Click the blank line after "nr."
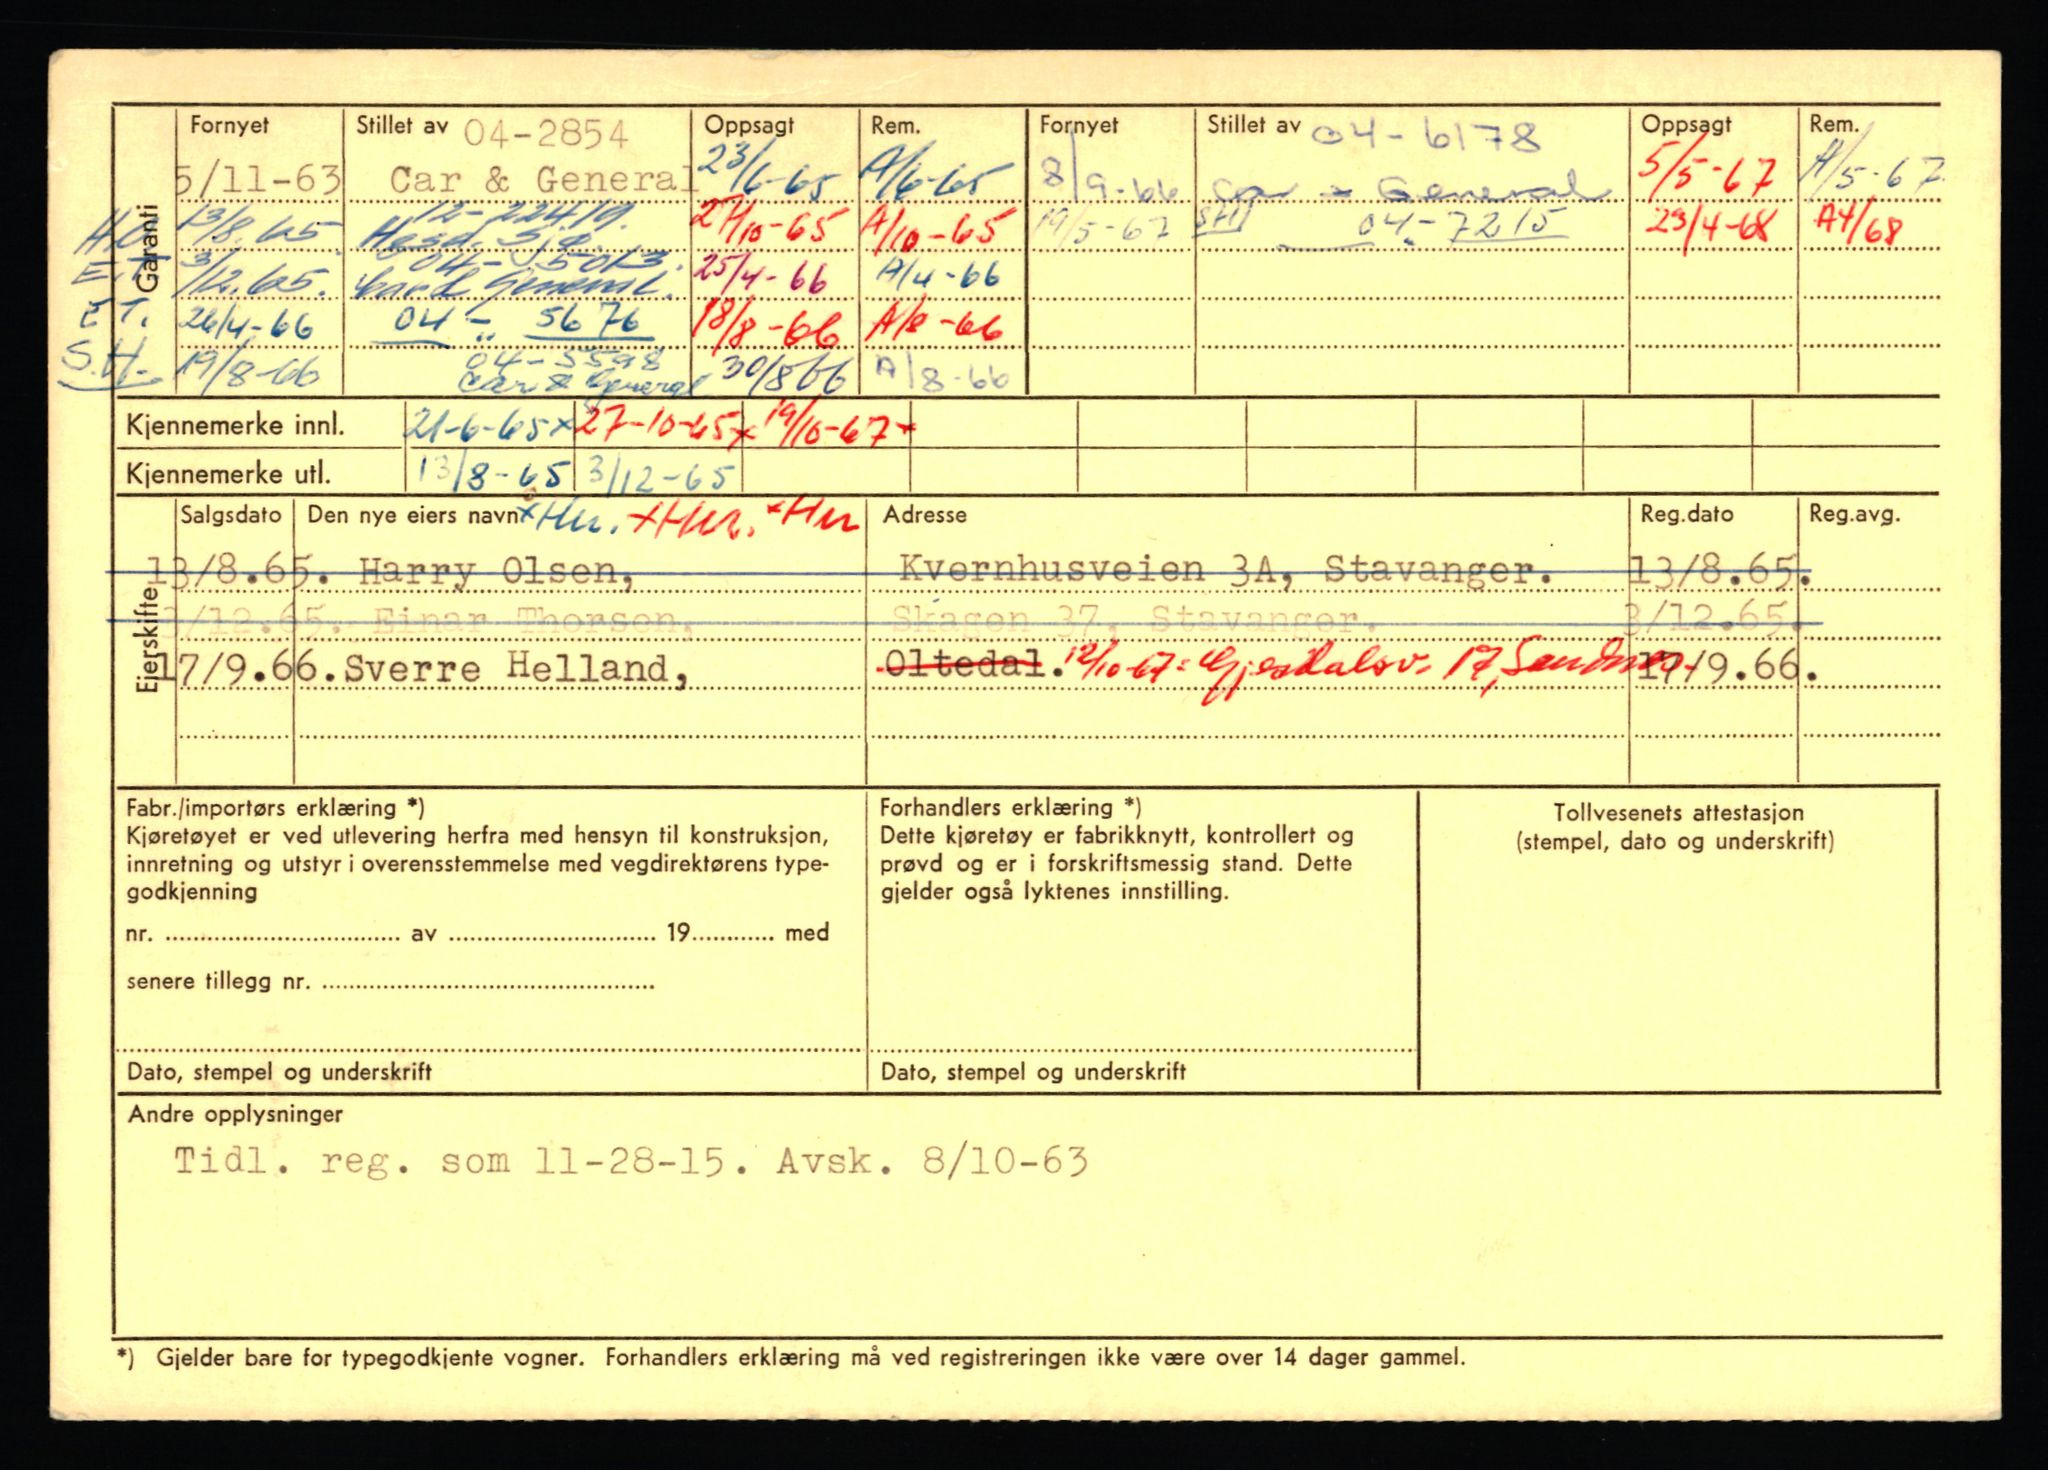 281,935
